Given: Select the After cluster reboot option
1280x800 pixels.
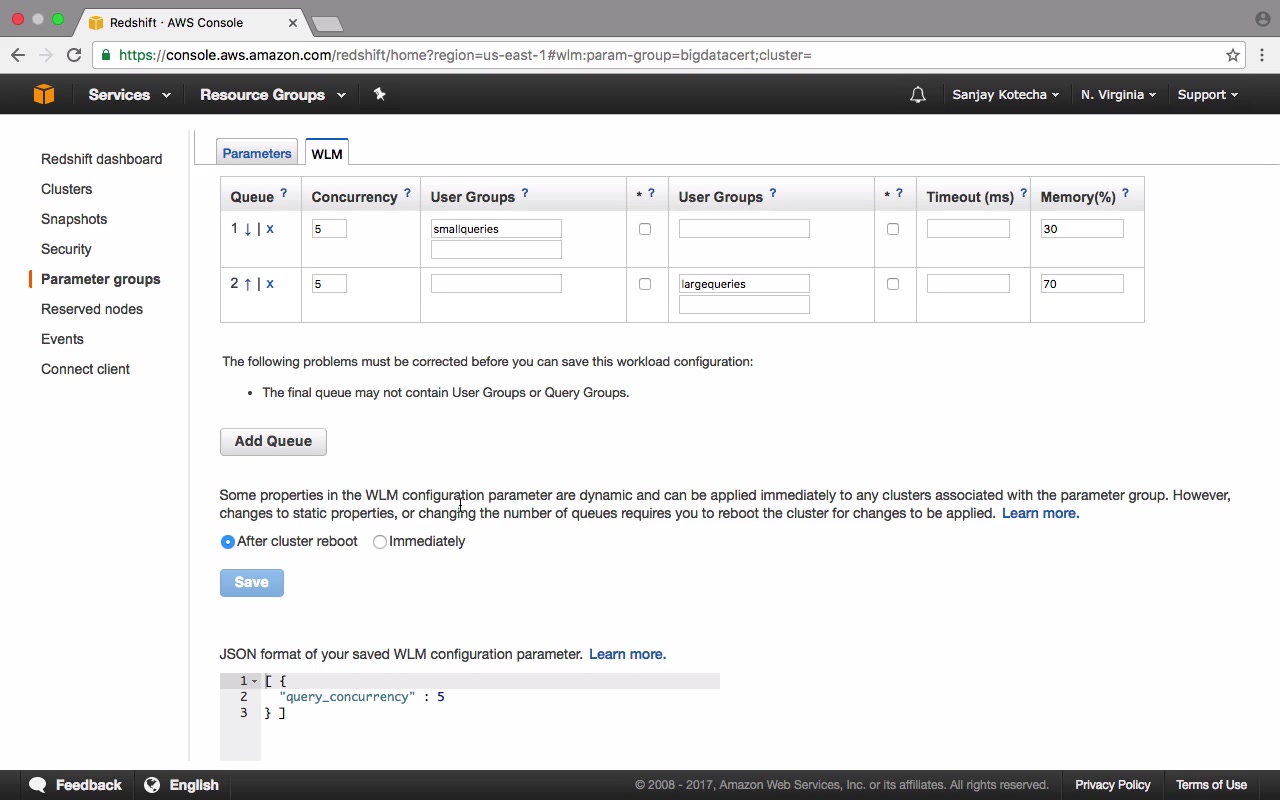Looking at the screenshot, I should coord(228,542).
